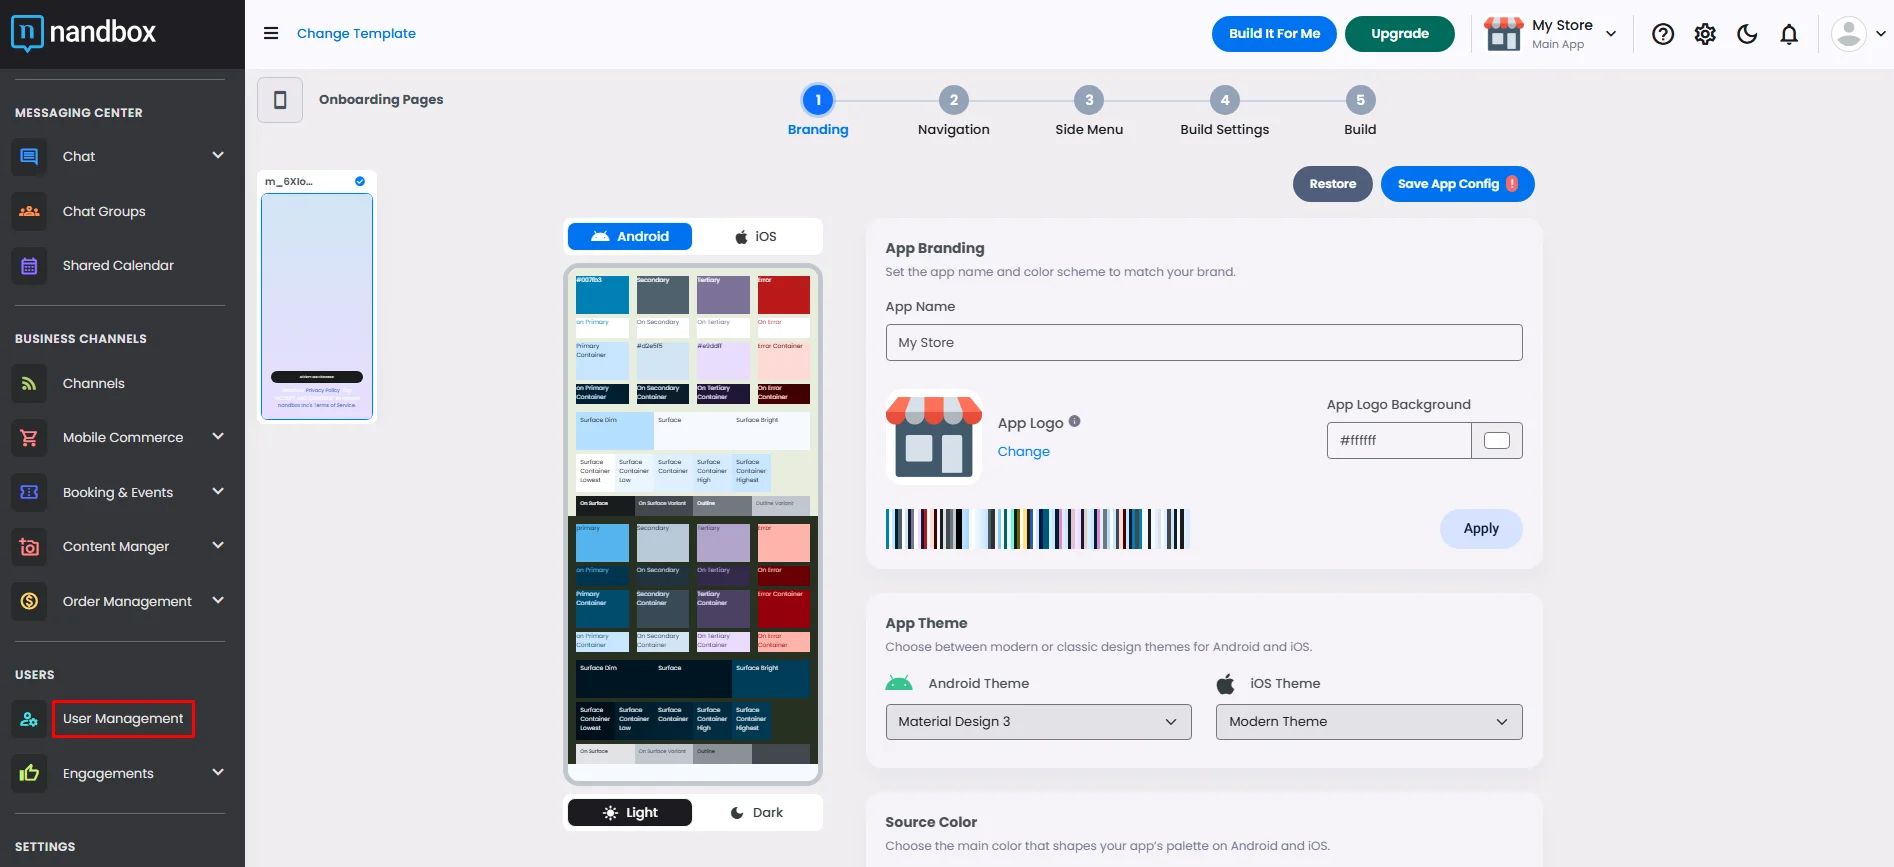This screenshot has height=867, width=1894.
Task: Go to step 3 Side Menu
Action: [1089, 111]
